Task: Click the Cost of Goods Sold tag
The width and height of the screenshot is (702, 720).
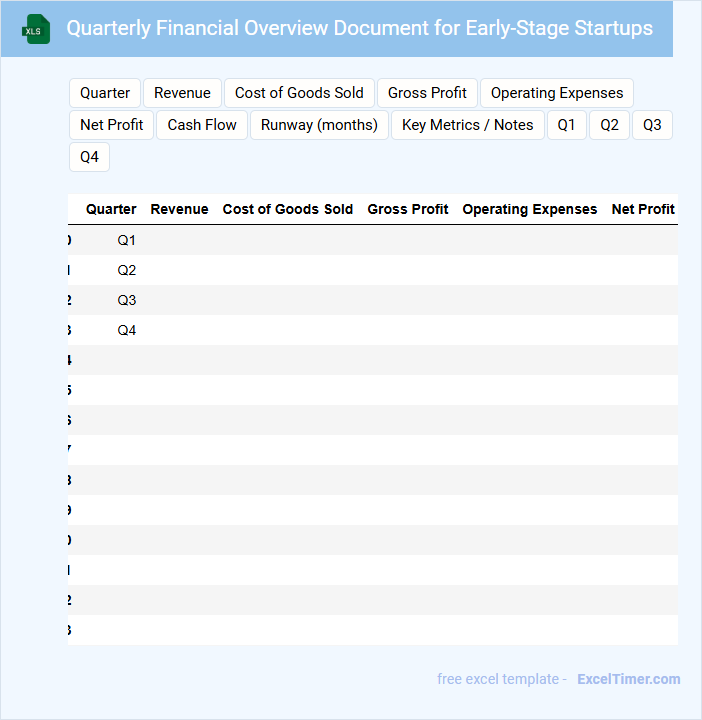Action: click(299, 93)
